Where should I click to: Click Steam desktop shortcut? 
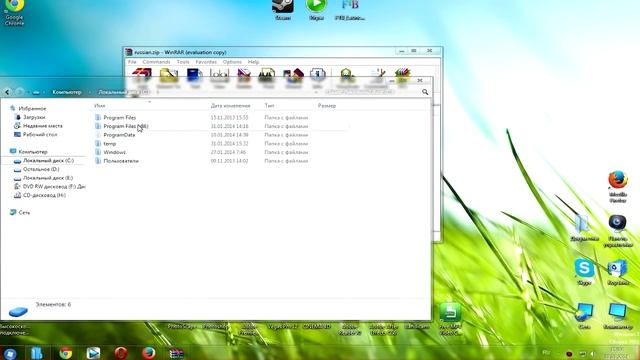click(x=283, y=10)
